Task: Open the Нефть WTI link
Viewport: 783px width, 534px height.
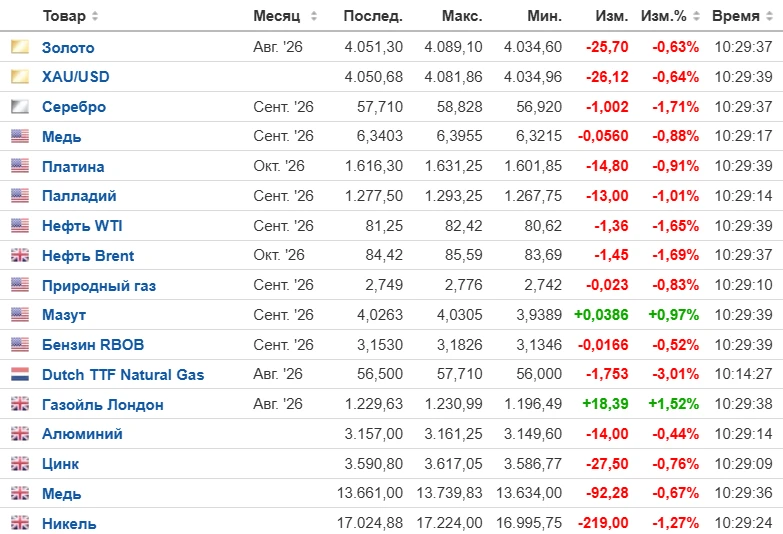Action: point(82,226)
